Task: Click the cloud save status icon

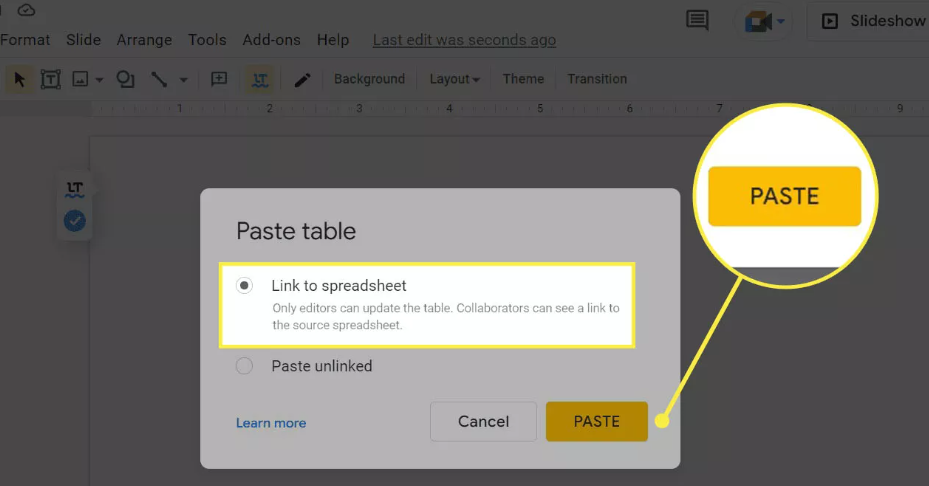Action: click(26, 9)
